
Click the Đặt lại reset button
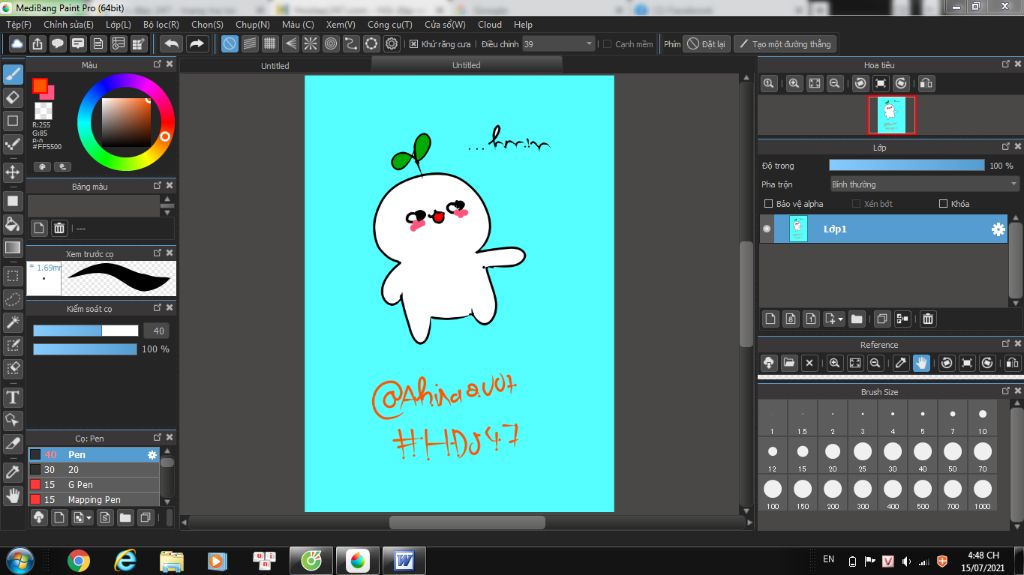coord(707,44)
